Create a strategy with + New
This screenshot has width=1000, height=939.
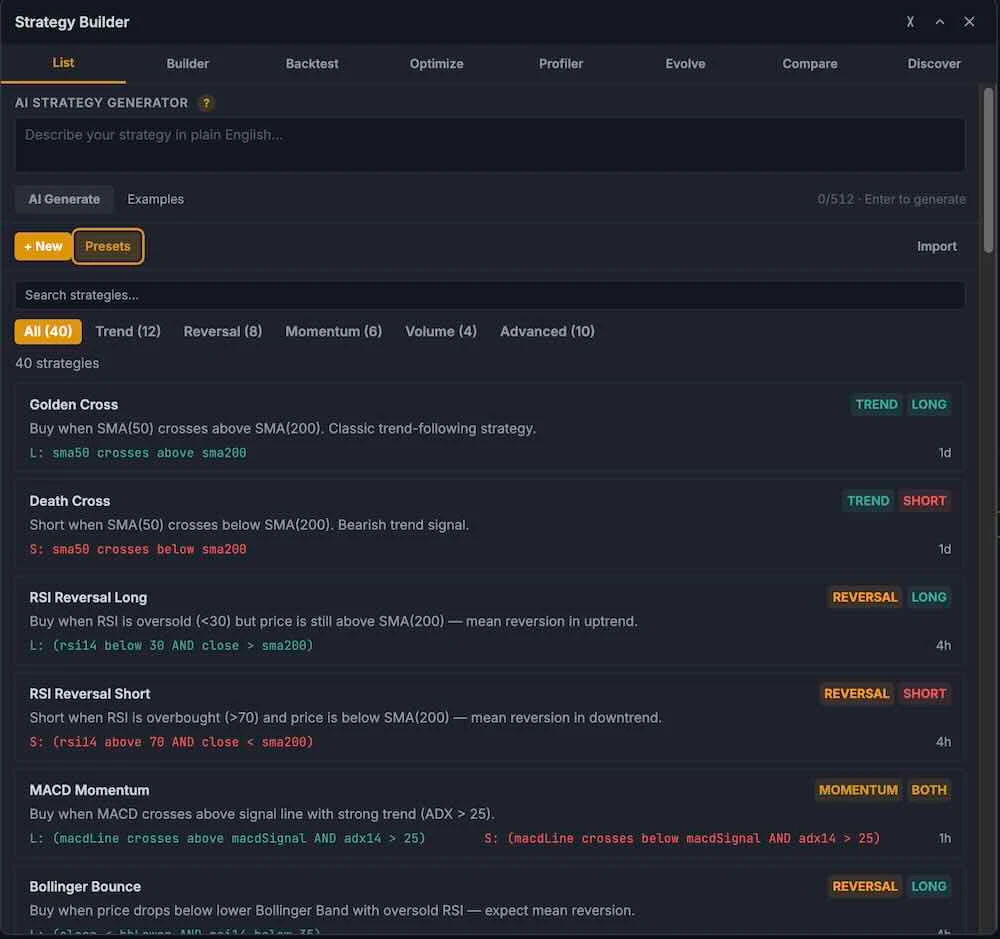[43, 246]
